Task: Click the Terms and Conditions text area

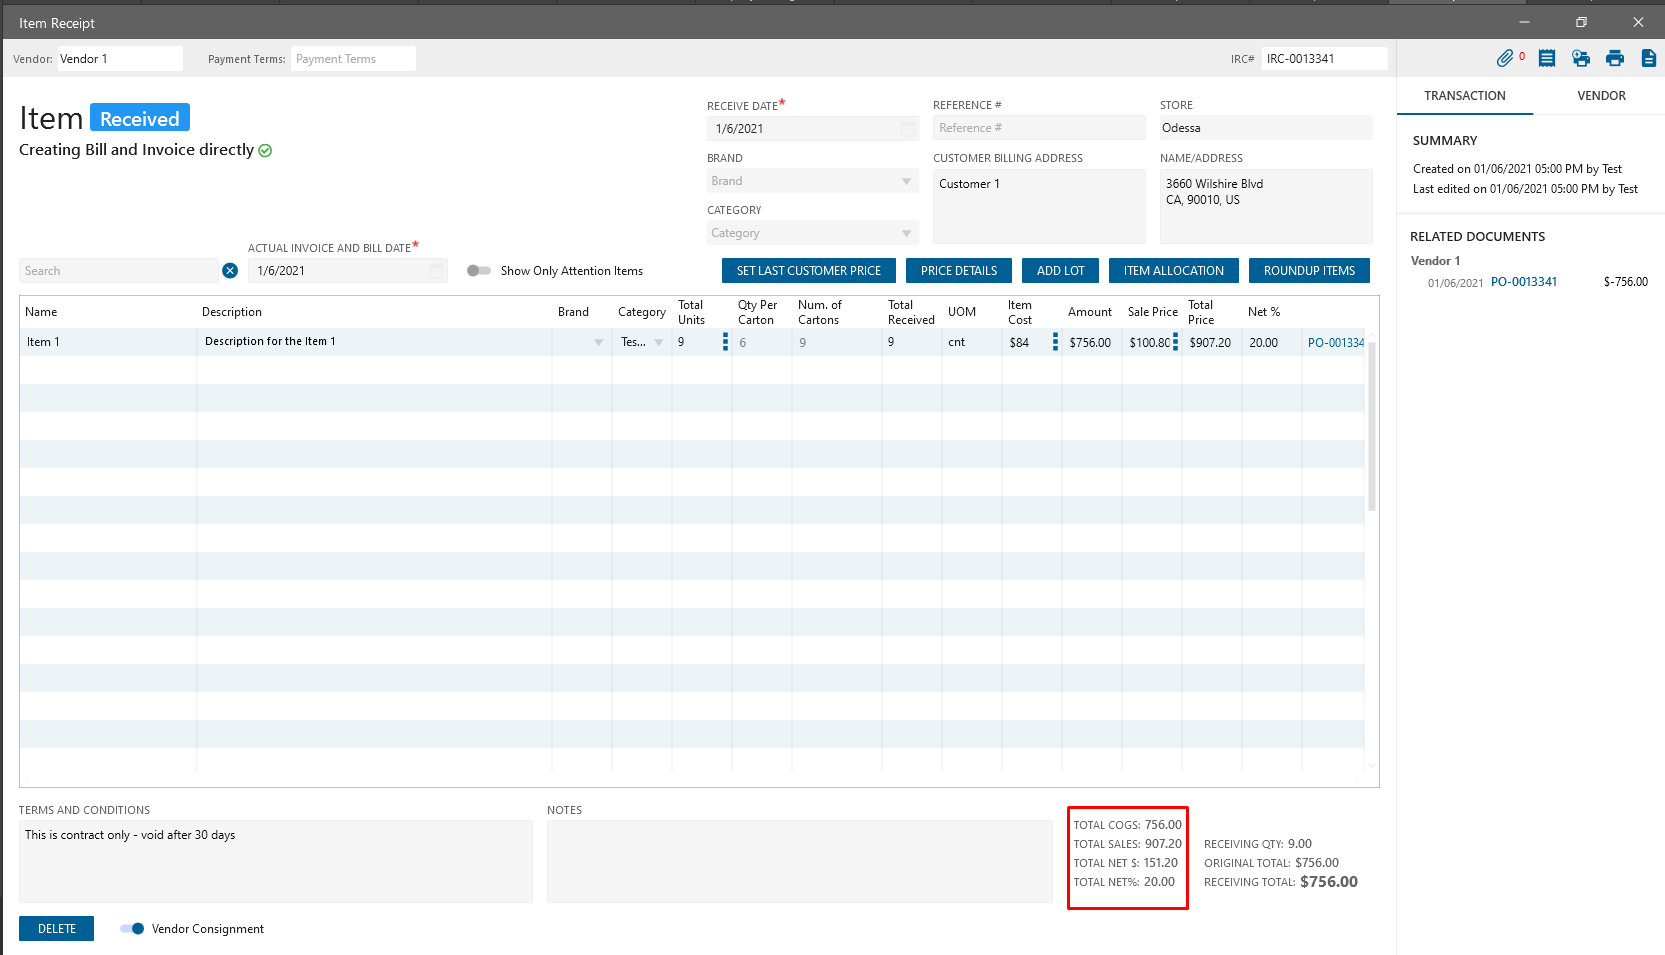Action: pyautogui.click(x=276, y=862)
